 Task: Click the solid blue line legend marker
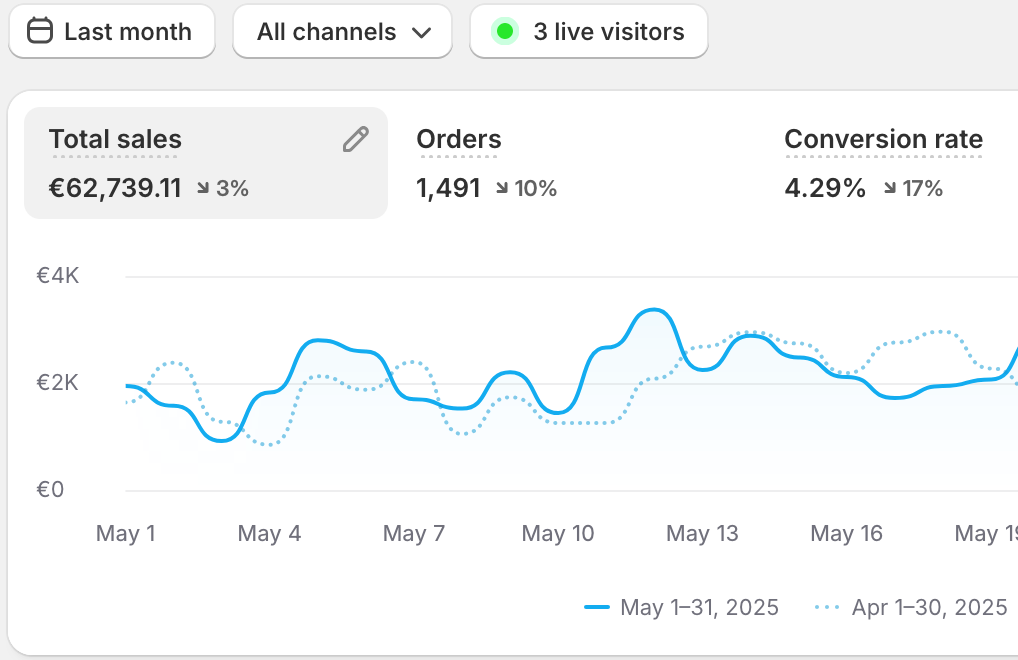point(597,607)
